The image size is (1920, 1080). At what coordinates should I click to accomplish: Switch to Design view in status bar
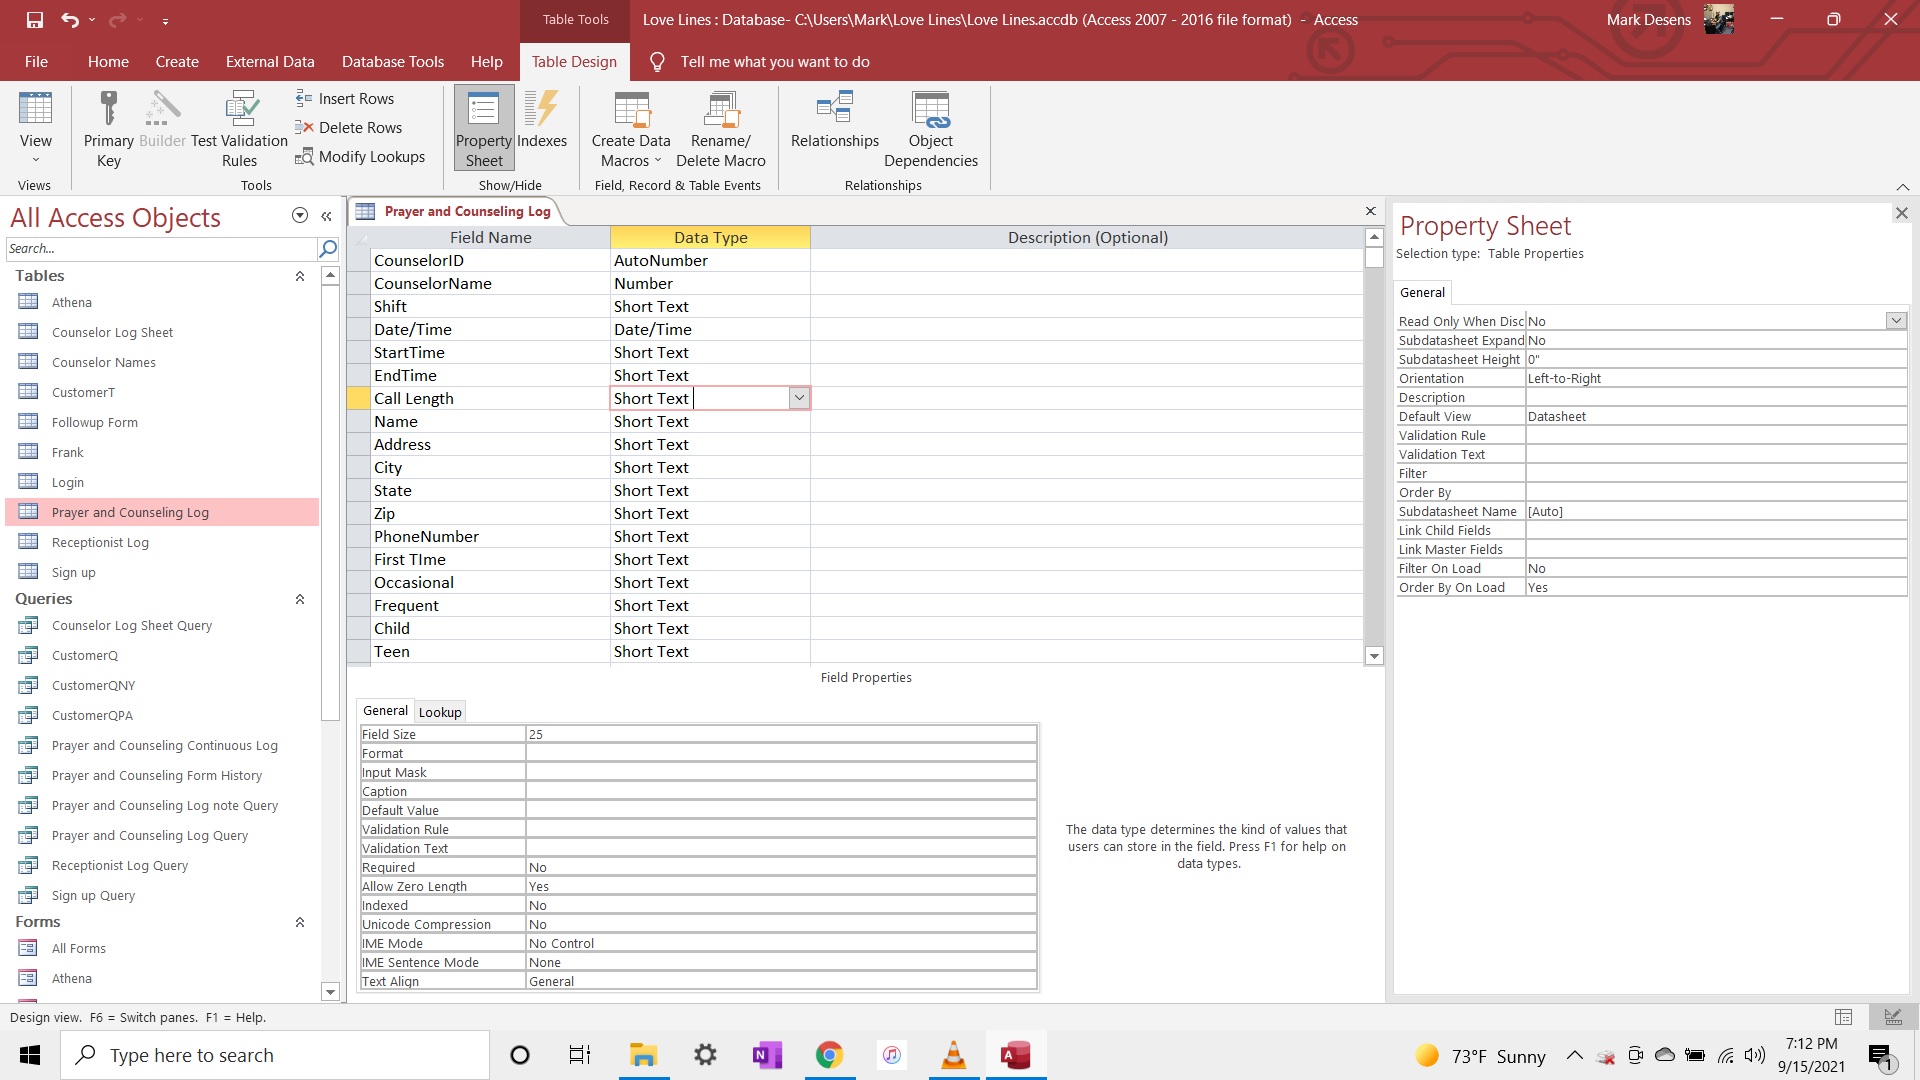pos(1892,1017)
